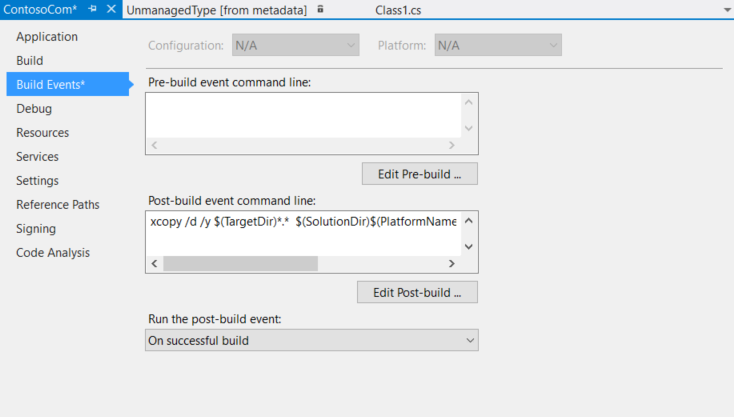
Task: Switch to UnmanagedType [from metadata] tab
Action: (218, 9)
